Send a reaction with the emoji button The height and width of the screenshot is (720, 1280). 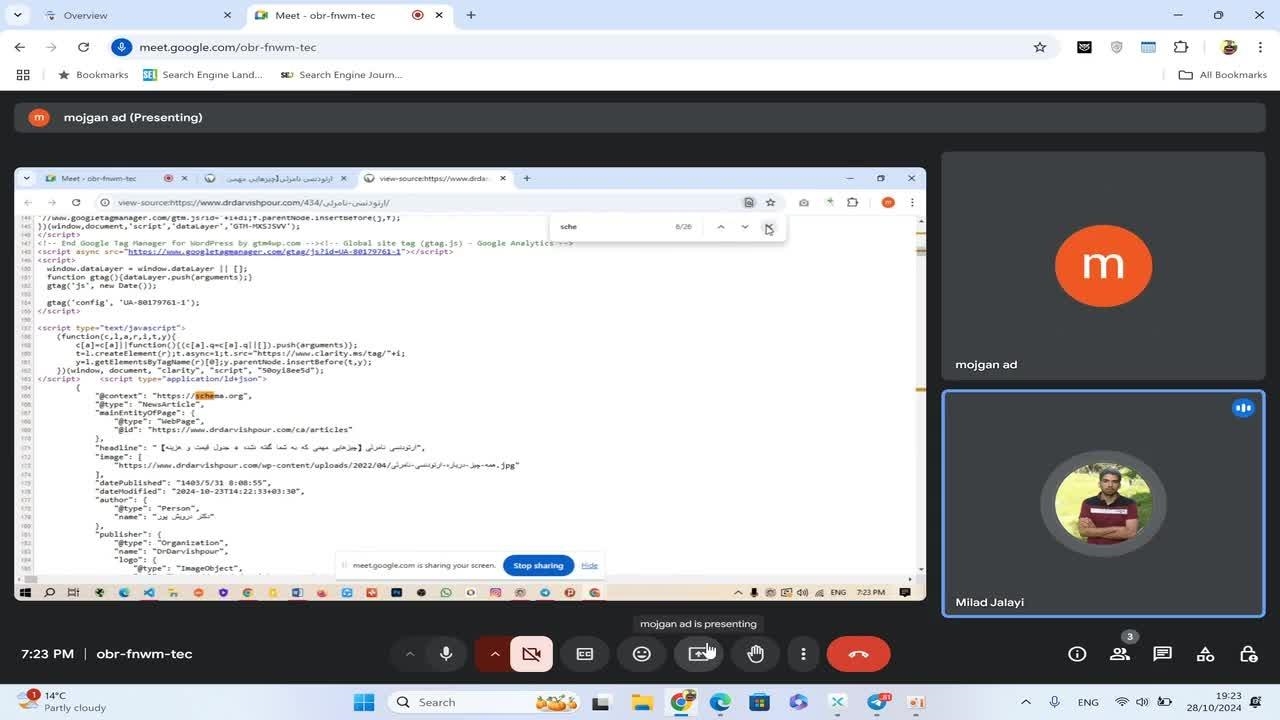(x=642, y=654)
